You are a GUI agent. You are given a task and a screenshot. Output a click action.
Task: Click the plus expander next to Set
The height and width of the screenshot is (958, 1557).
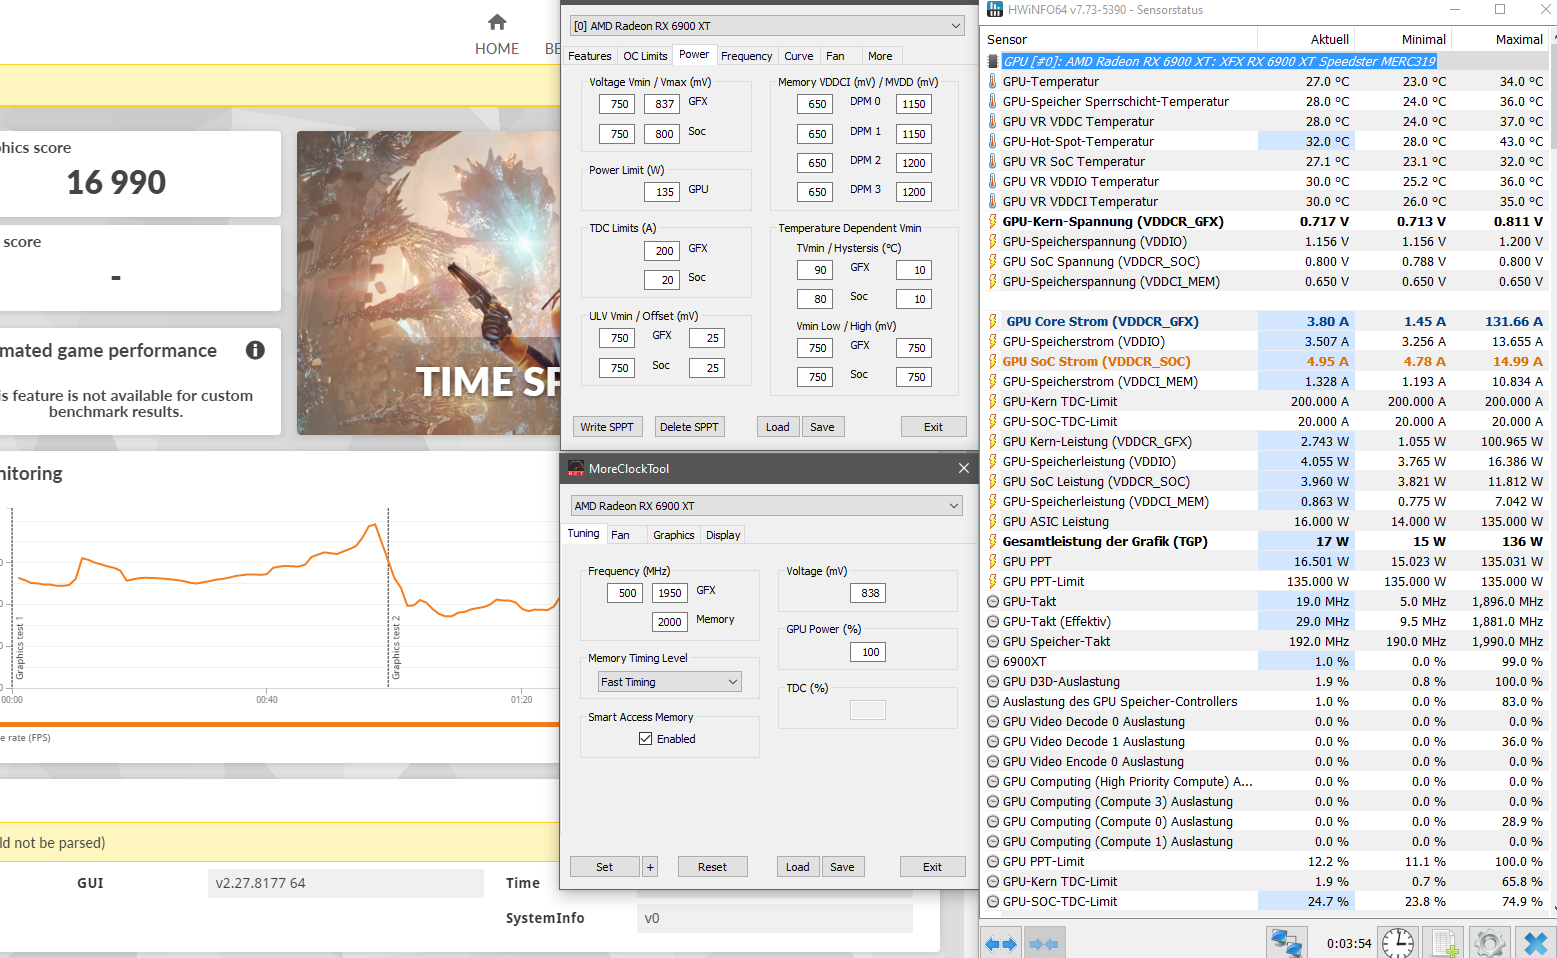coord(650,867)
